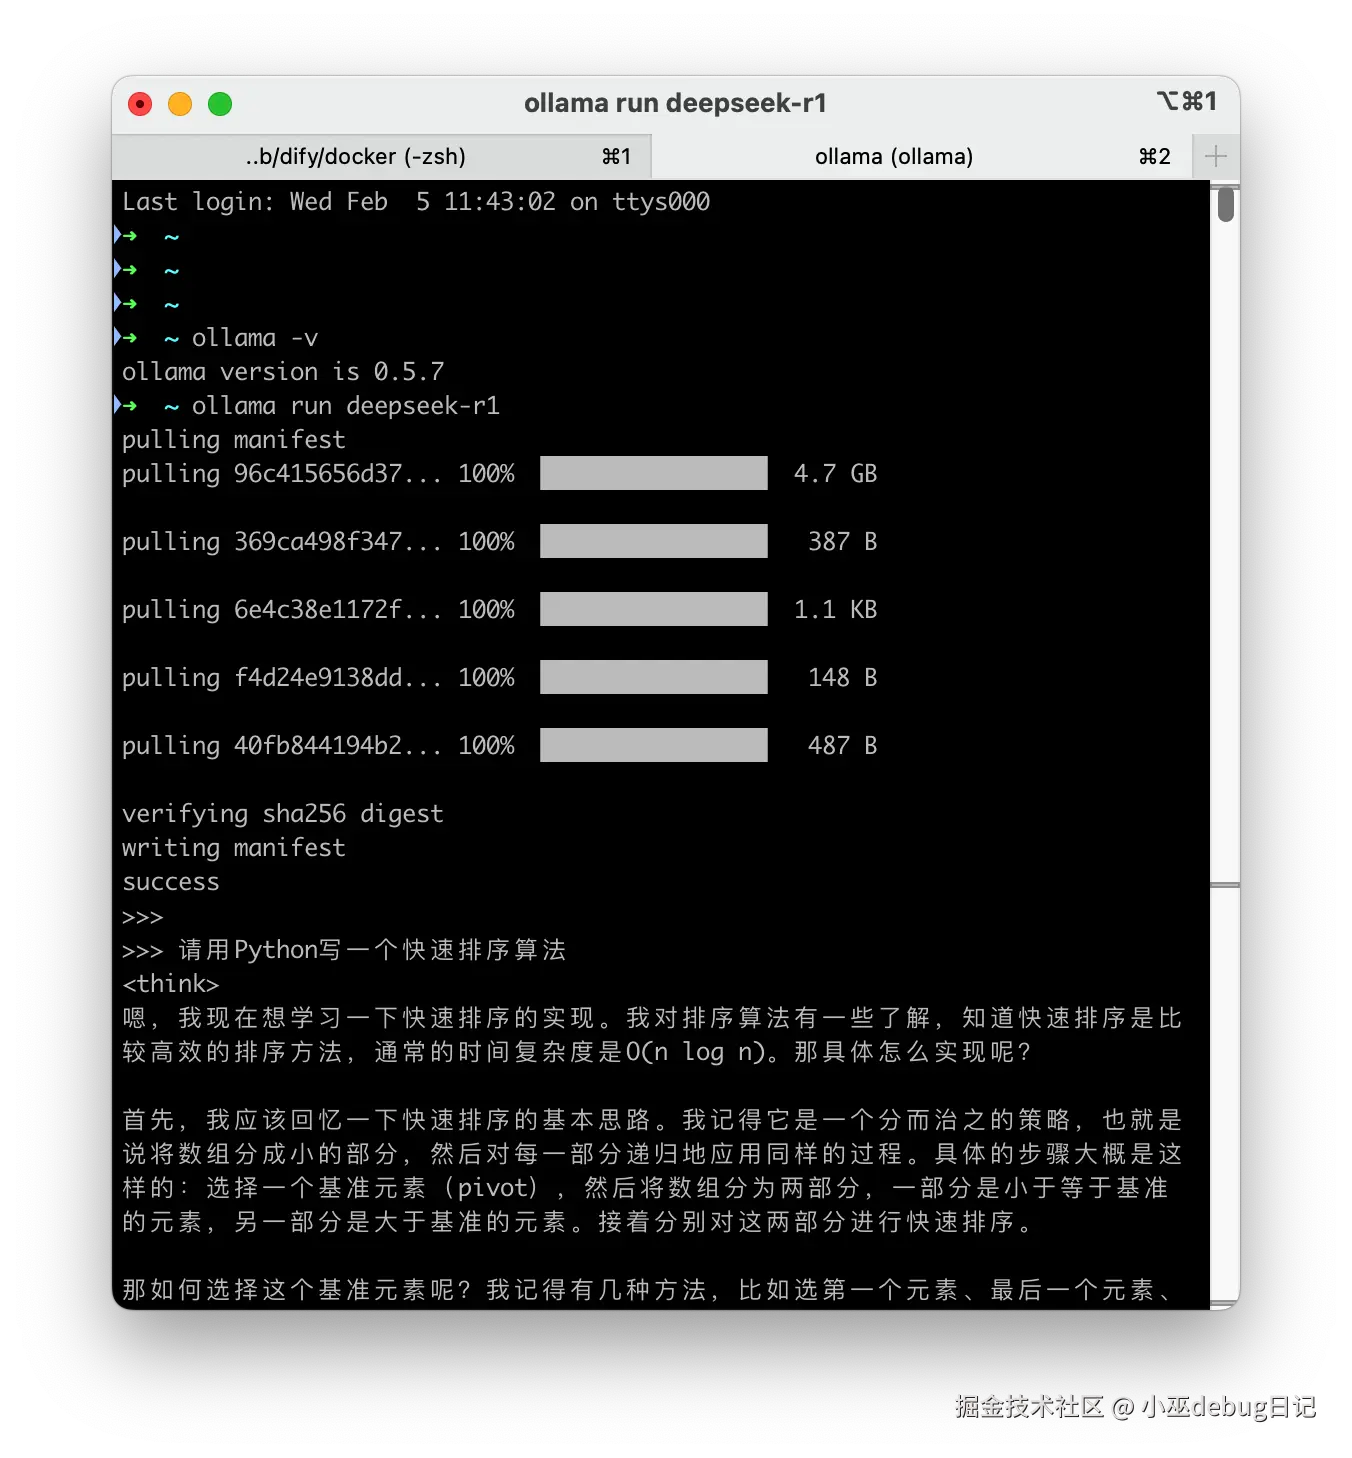This screenshot has height=1458, width=1352.
Task: Click the 4.7 GB progress bar
Action: tap(652, 473)
